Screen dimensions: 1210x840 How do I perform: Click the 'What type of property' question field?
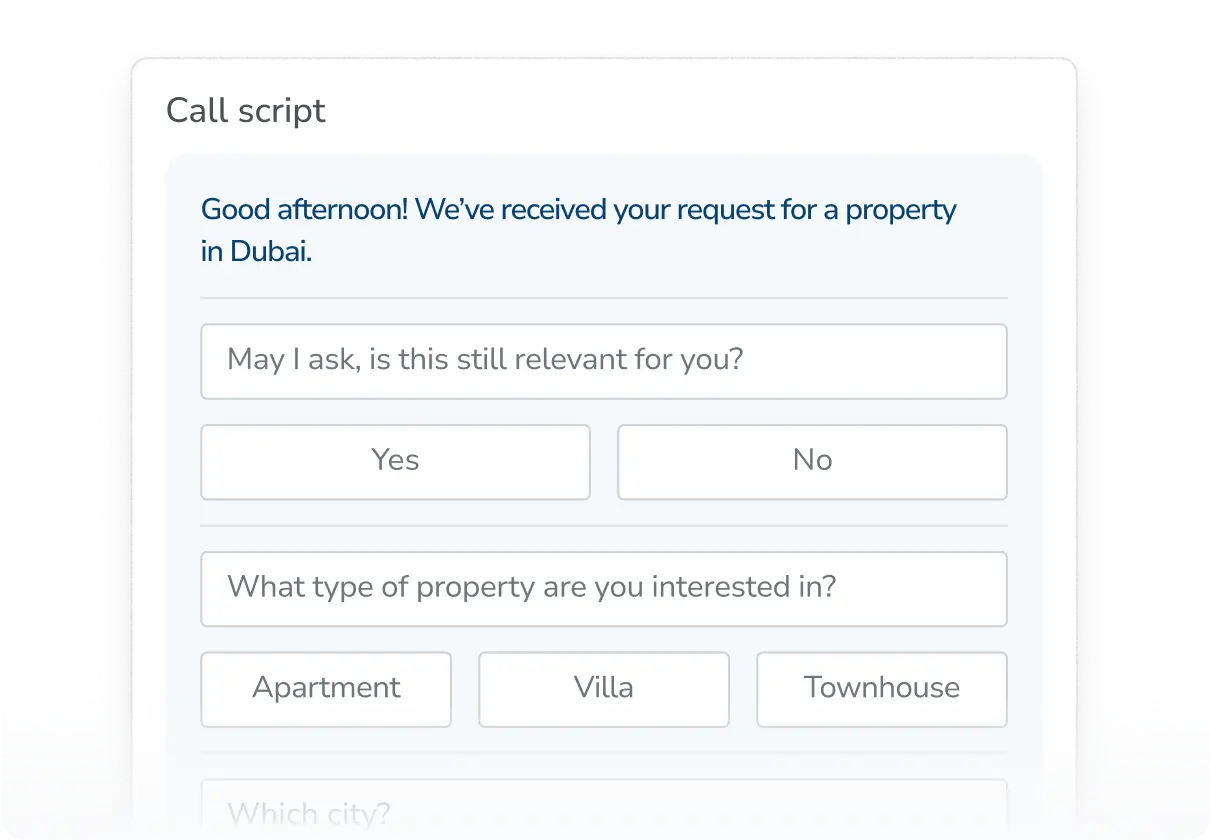pos(603,588)
